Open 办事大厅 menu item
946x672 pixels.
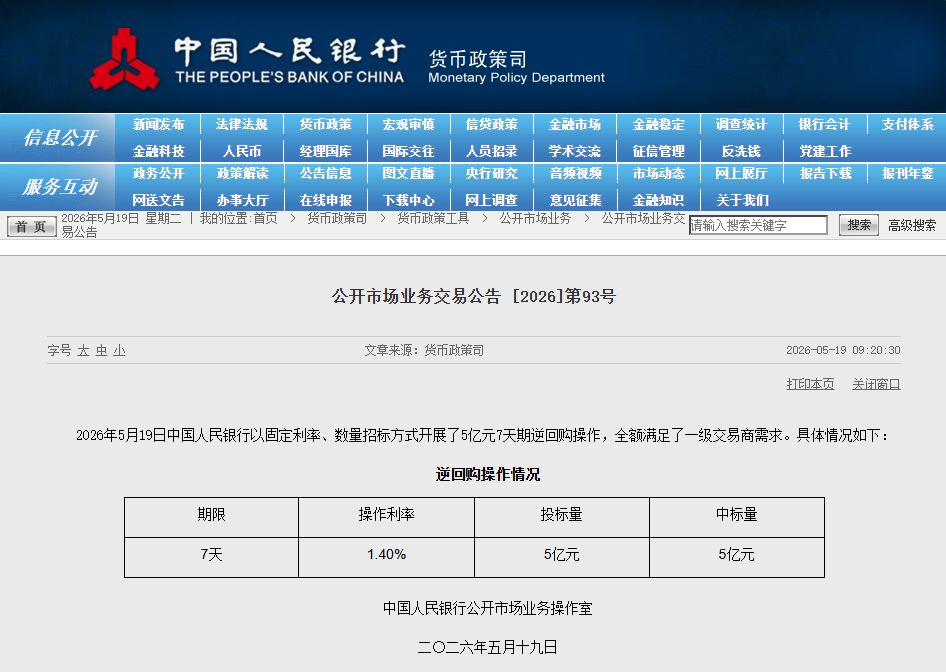click(x=241, y=200)
